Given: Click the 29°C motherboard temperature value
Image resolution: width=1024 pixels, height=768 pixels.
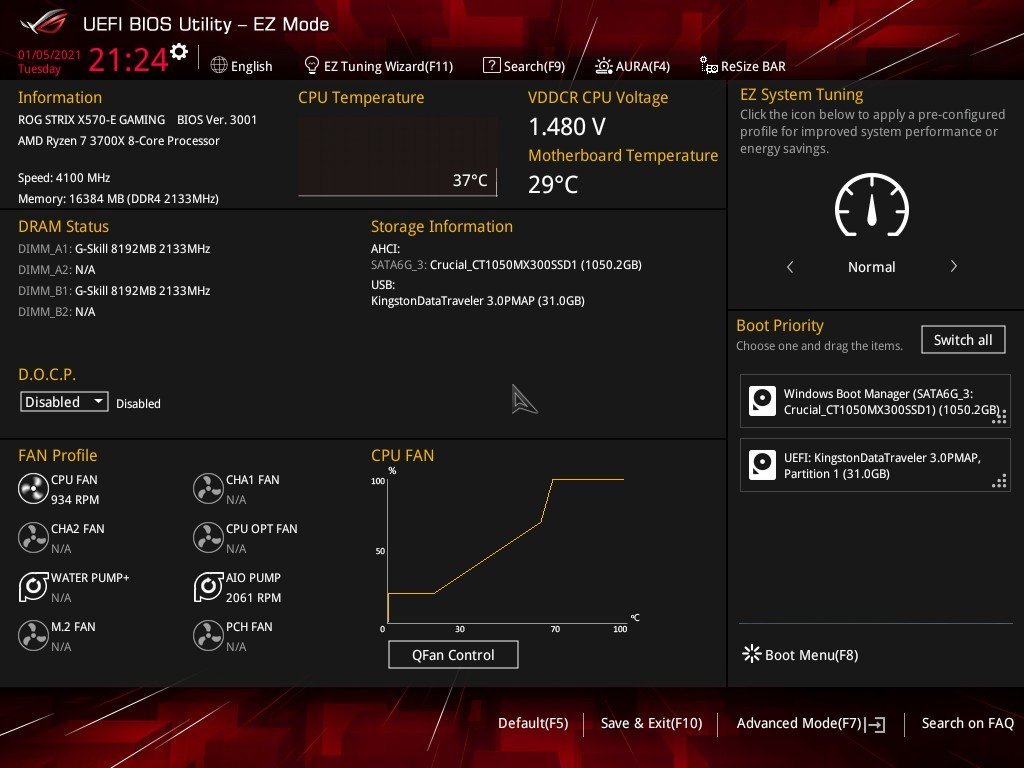Looking at the screenshot, I should click(x=552, y=184).
